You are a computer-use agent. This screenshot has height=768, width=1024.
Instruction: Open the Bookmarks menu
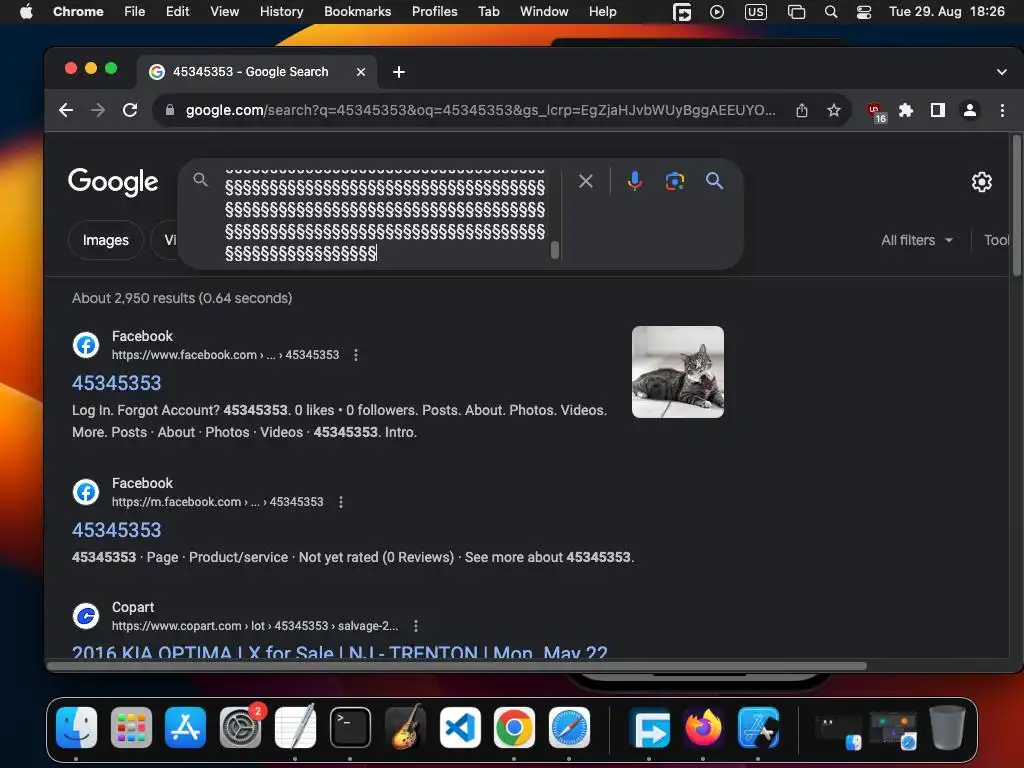pos(357,12)
